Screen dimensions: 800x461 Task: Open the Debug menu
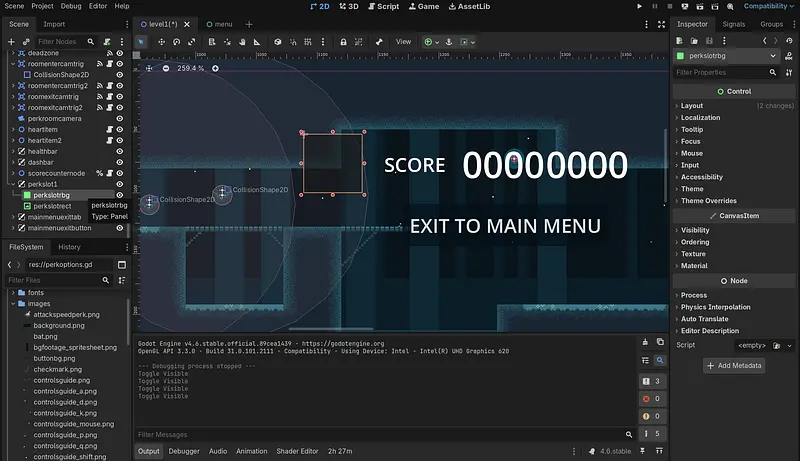point(70,6)
